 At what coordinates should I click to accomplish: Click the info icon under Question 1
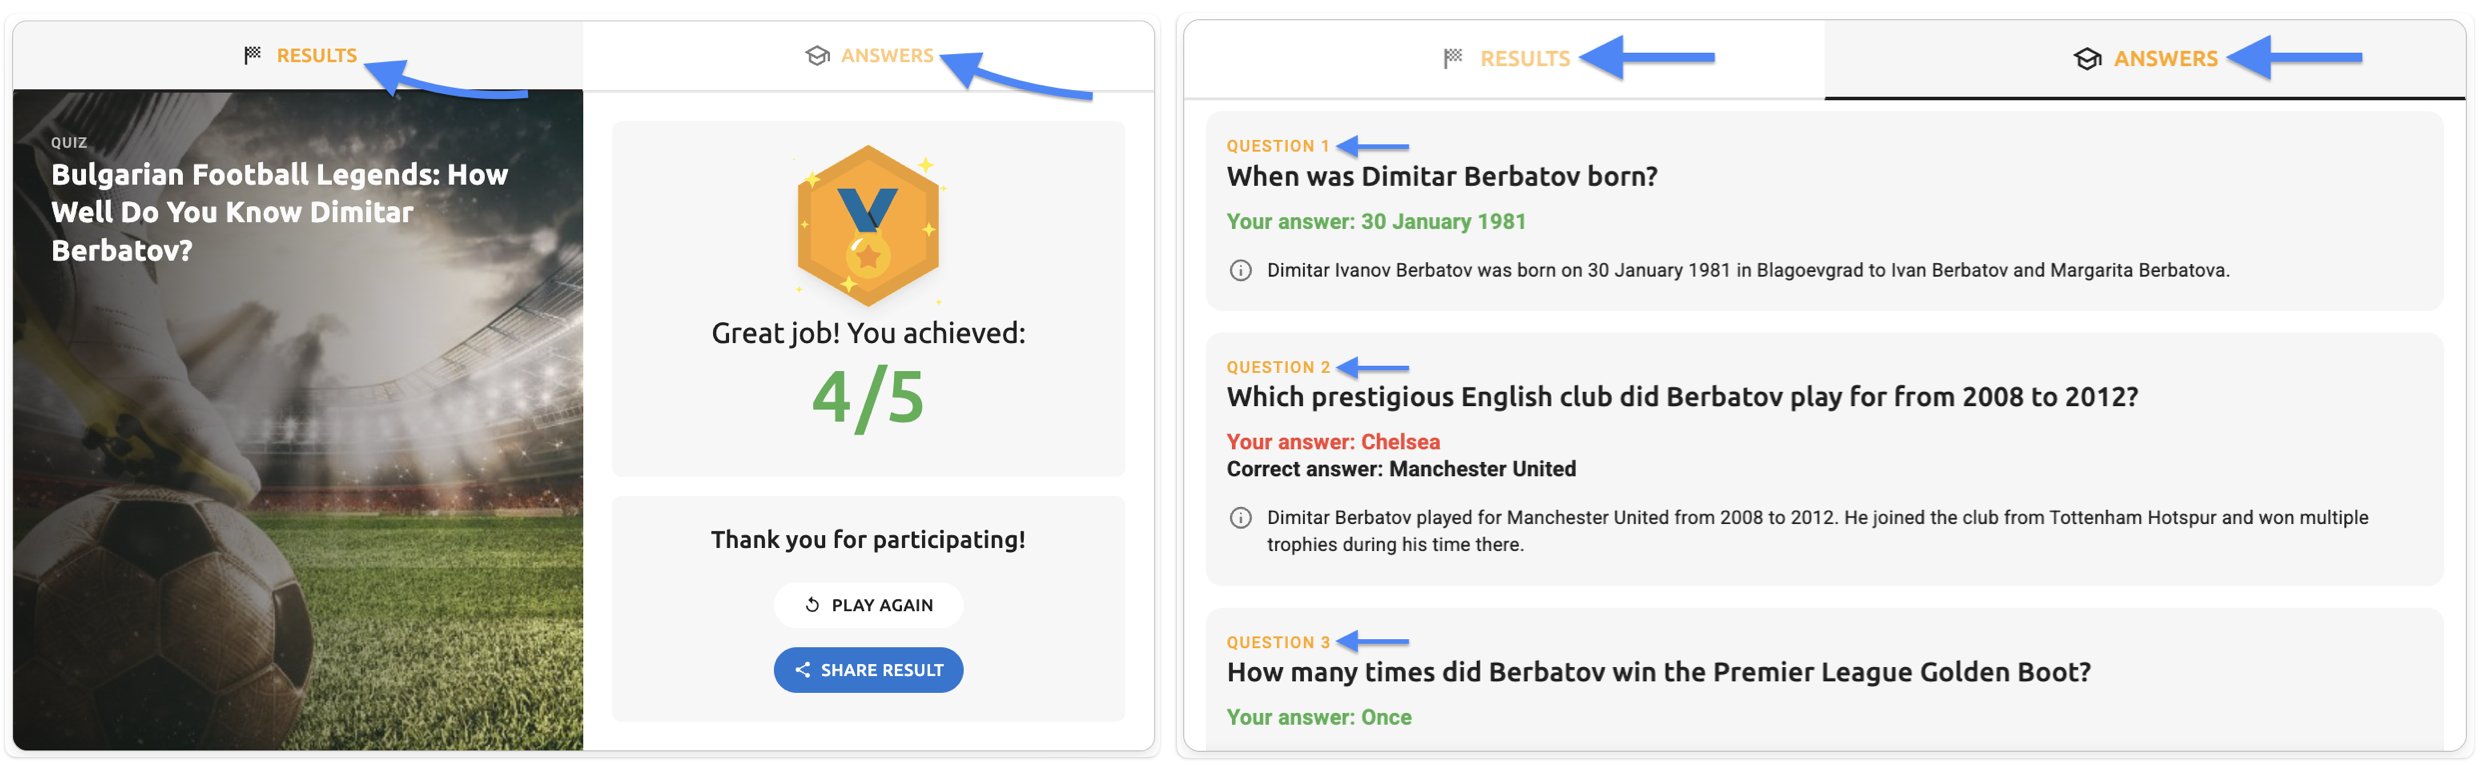click(1240, 271)
